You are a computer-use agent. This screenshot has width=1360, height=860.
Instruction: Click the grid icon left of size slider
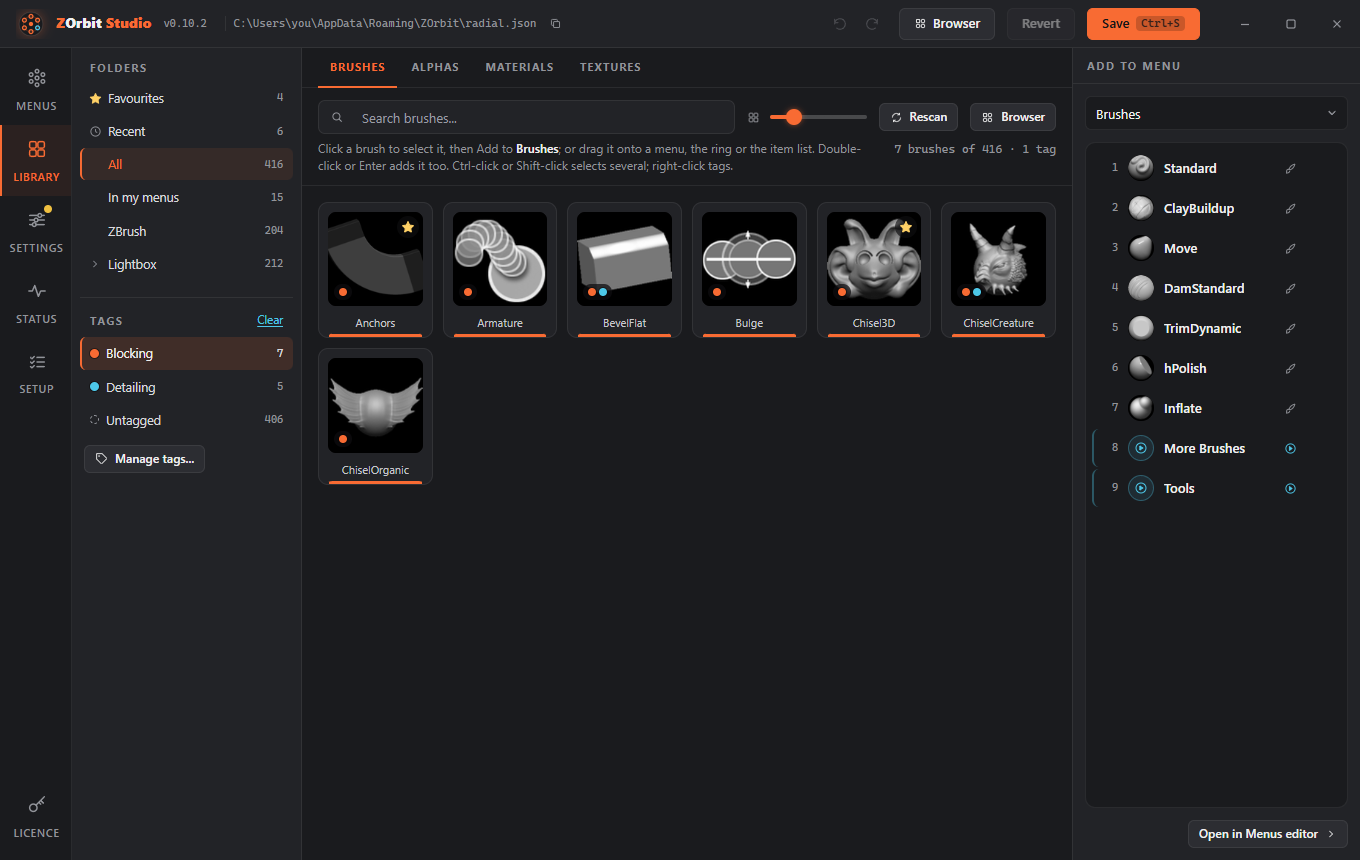coord(753,117)
